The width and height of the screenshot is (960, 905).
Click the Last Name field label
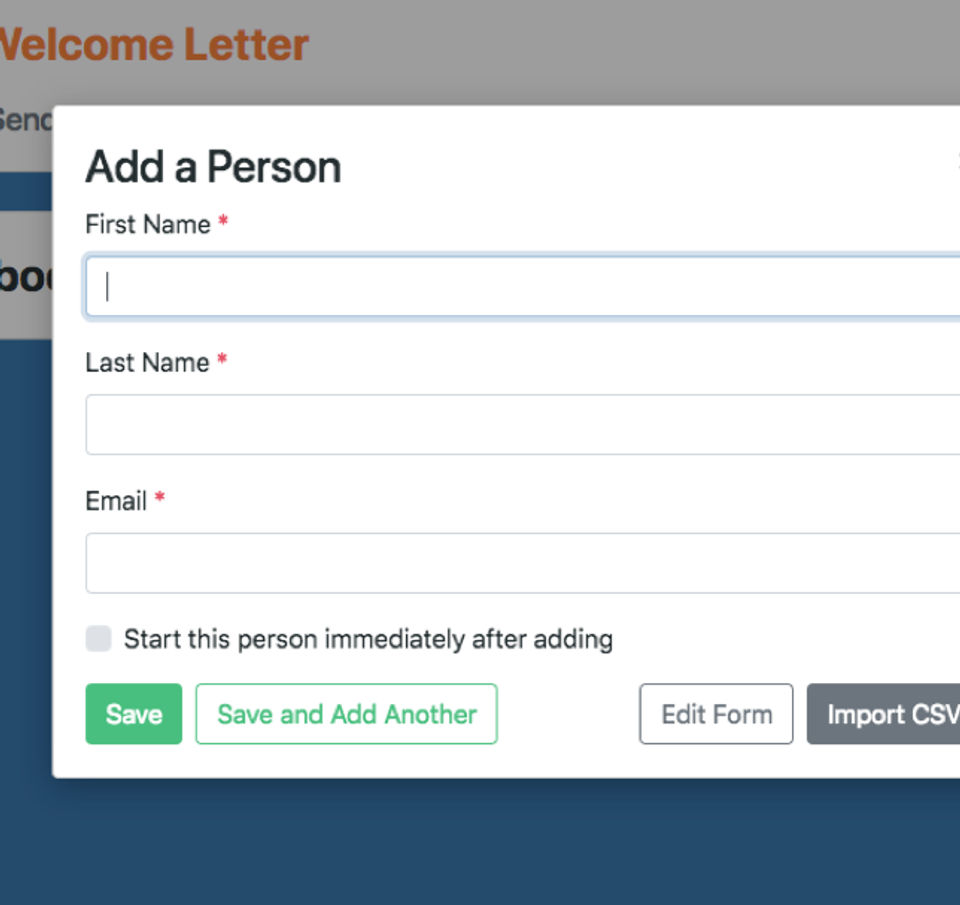[147, 362]
